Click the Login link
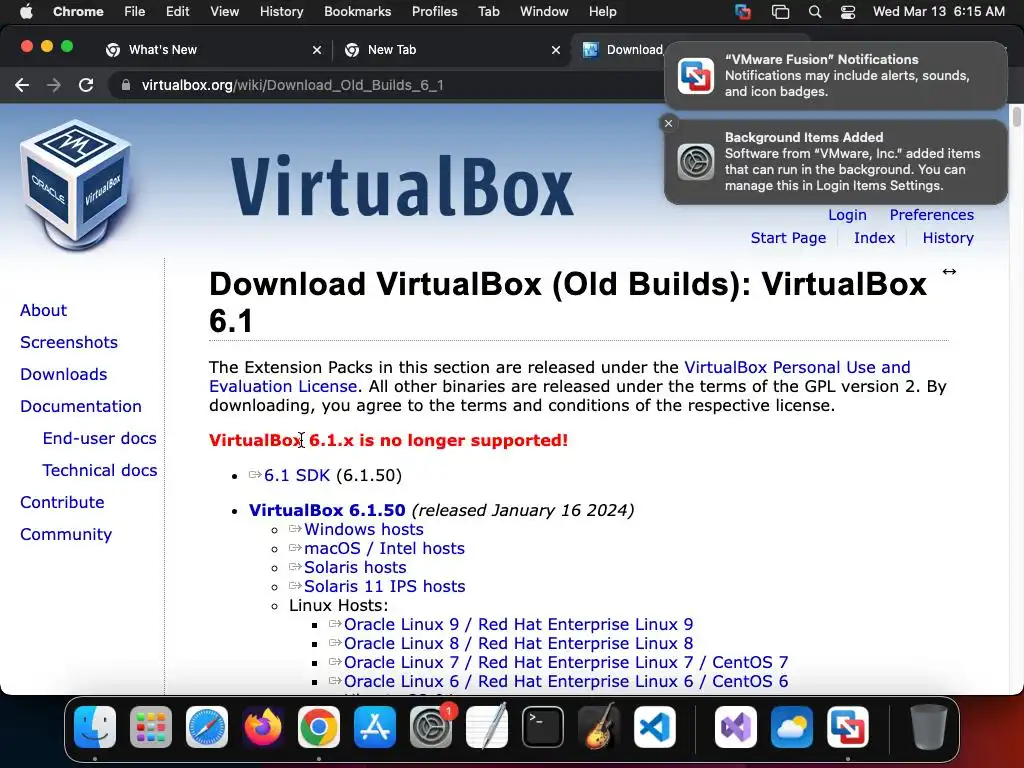The height and width of the screenshot is (768, 1024). pyautogui.click(x=847, y=215)
